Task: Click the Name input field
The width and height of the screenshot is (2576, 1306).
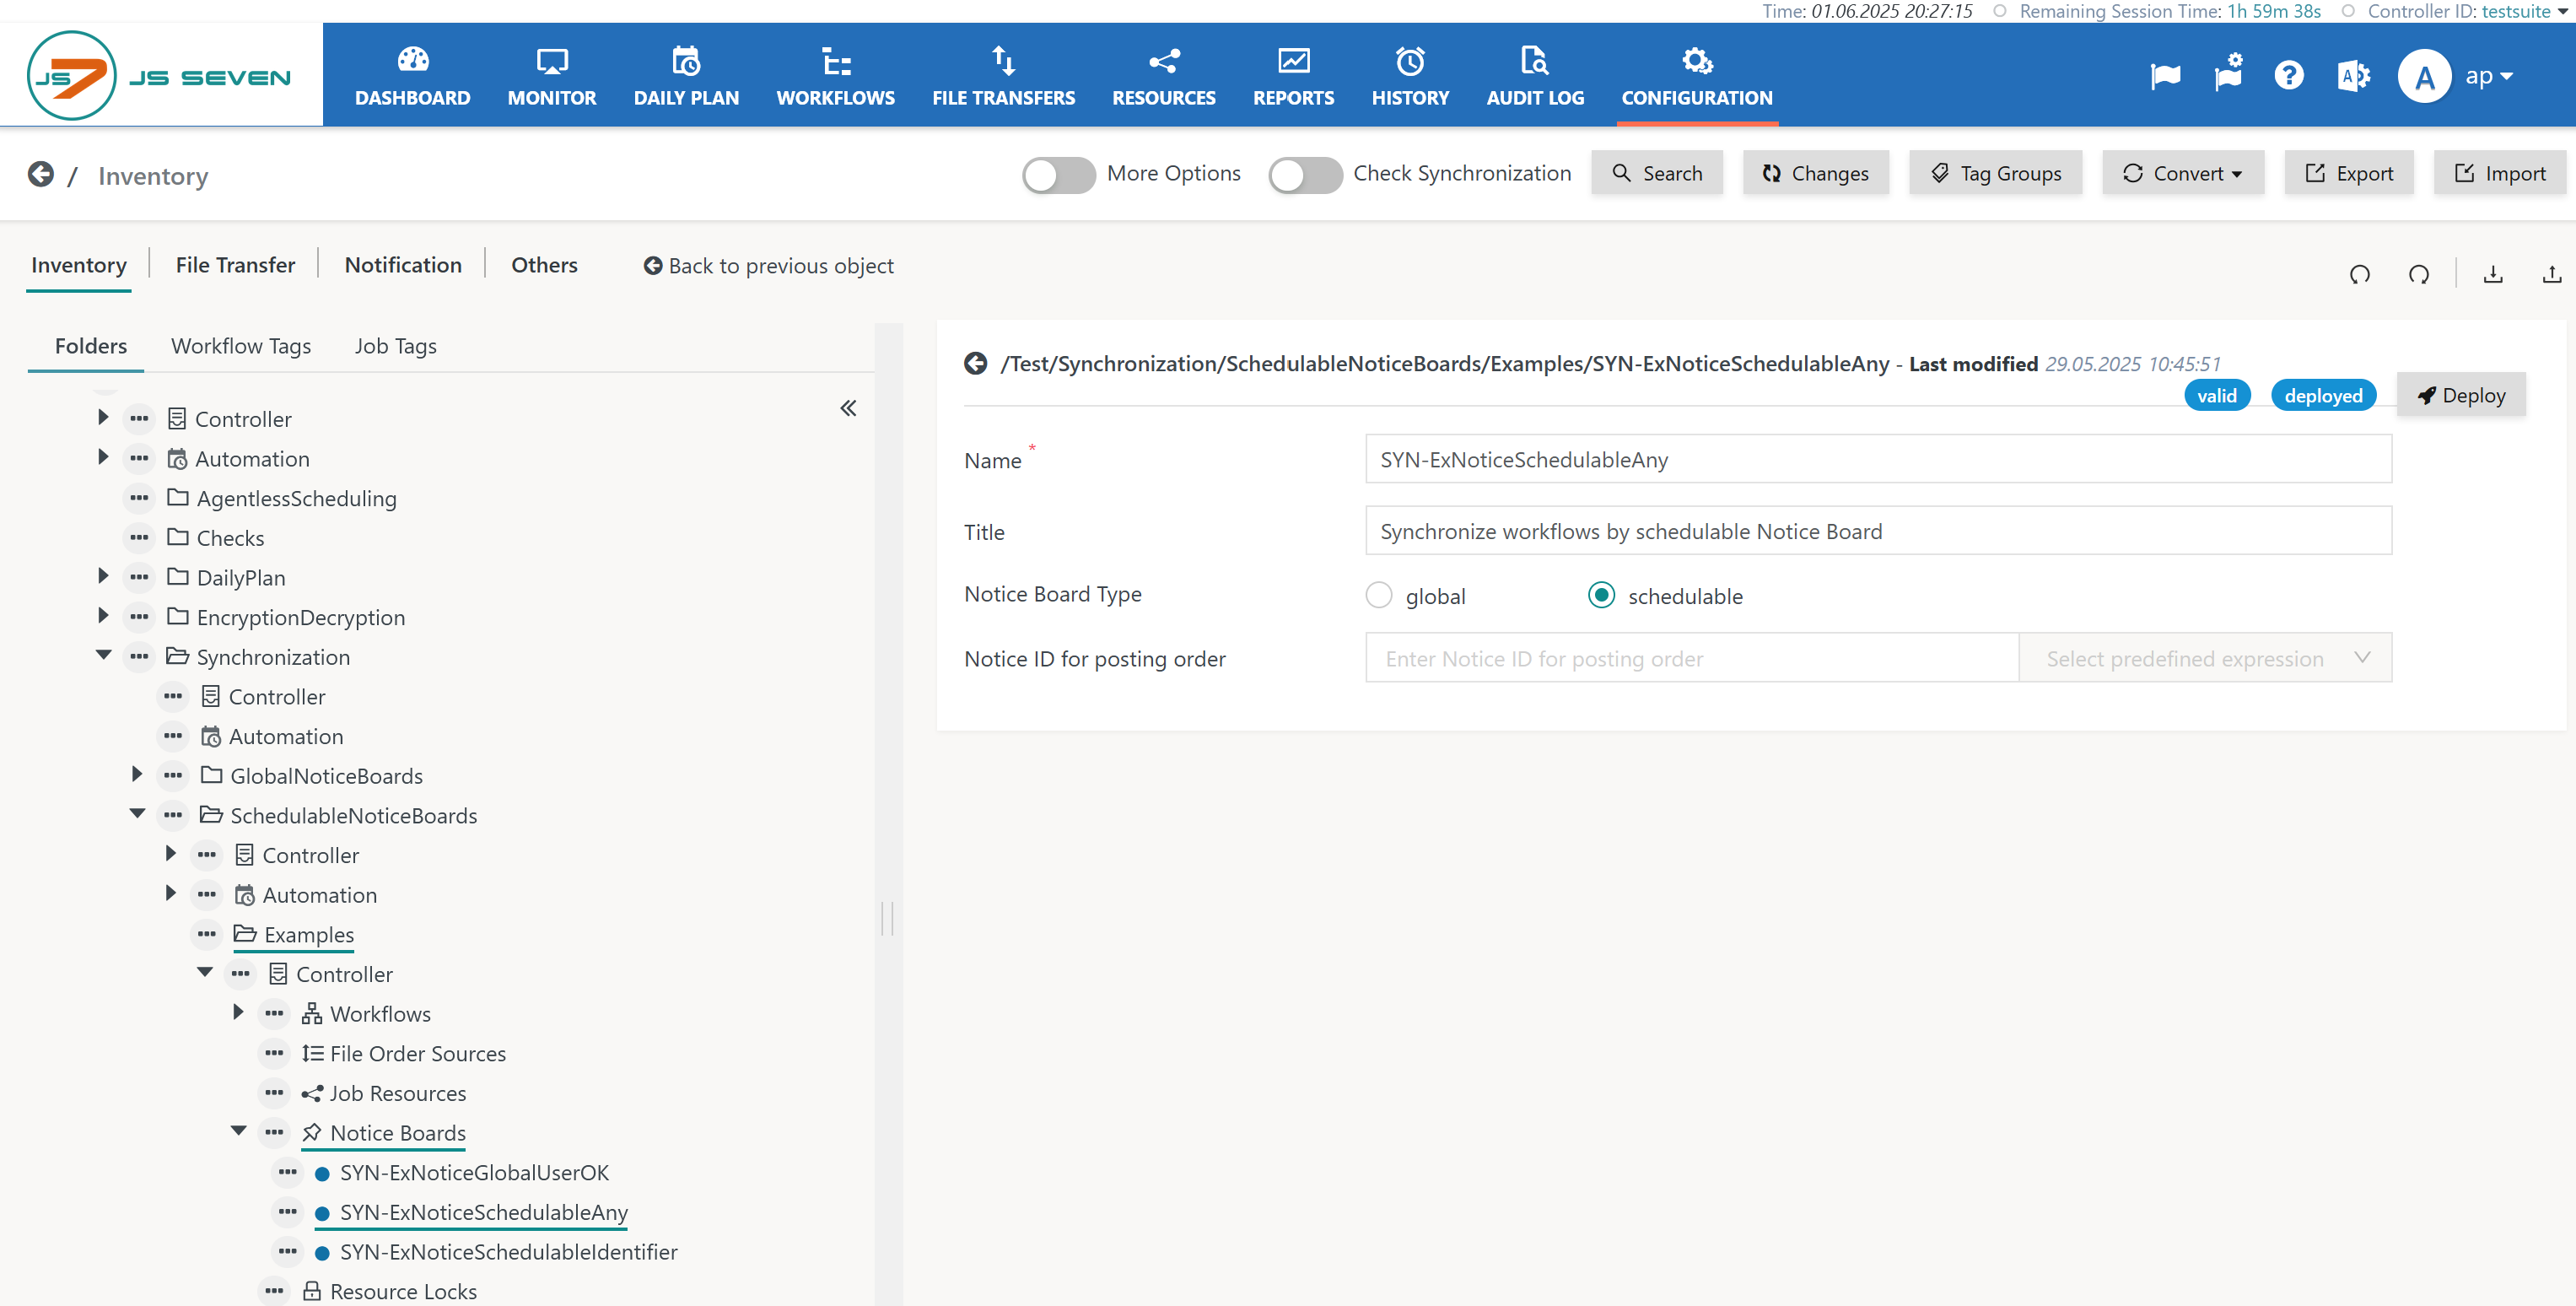Action: tap(1878, 459)
